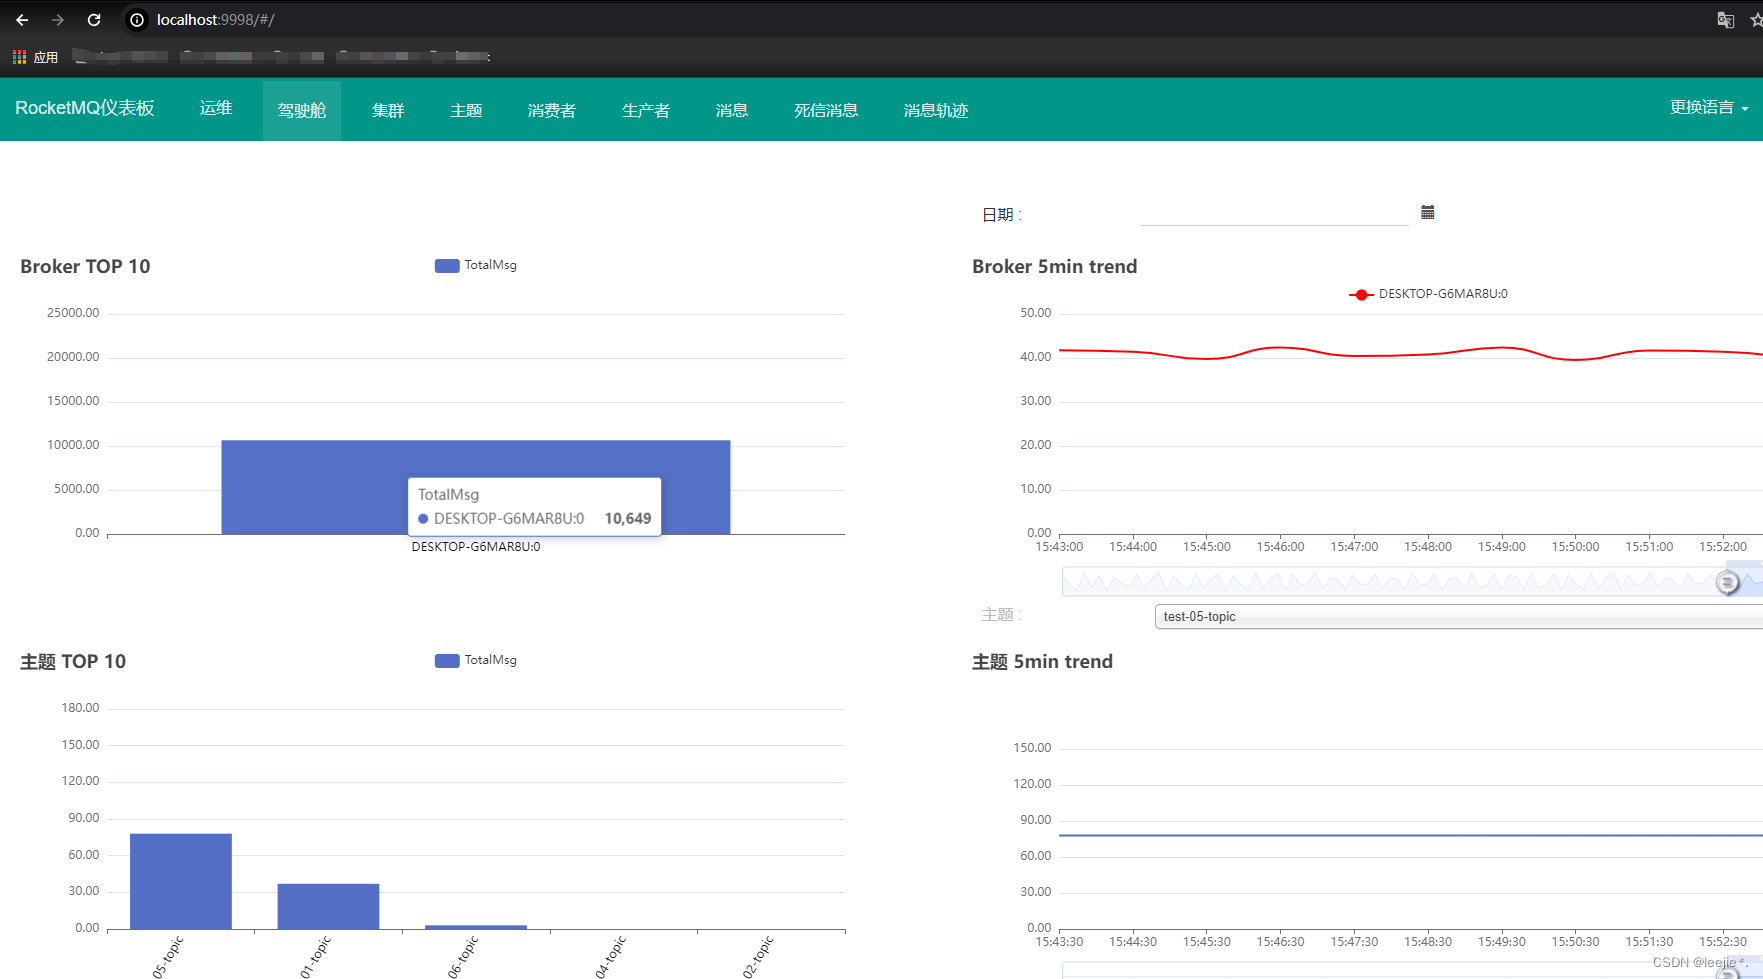Click the translate page icon

[x=1725, y=20]
